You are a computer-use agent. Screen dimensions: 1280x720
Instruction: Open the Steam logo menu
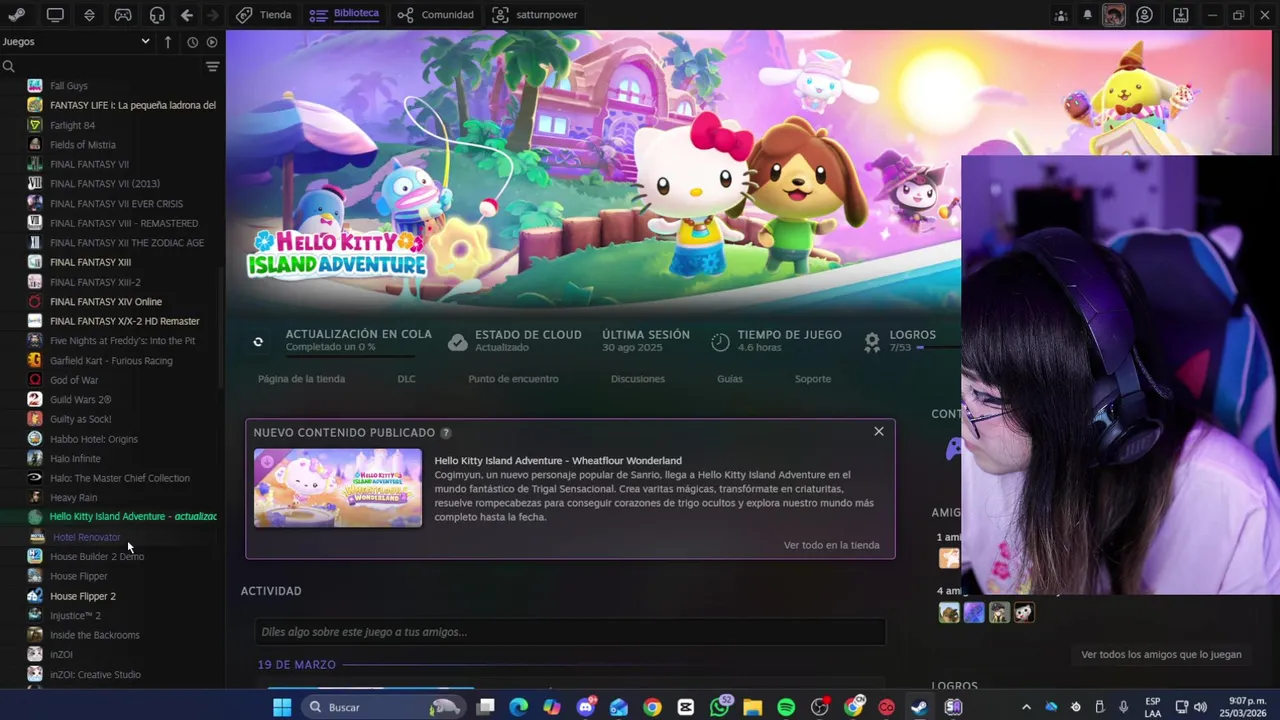(17, 15)
